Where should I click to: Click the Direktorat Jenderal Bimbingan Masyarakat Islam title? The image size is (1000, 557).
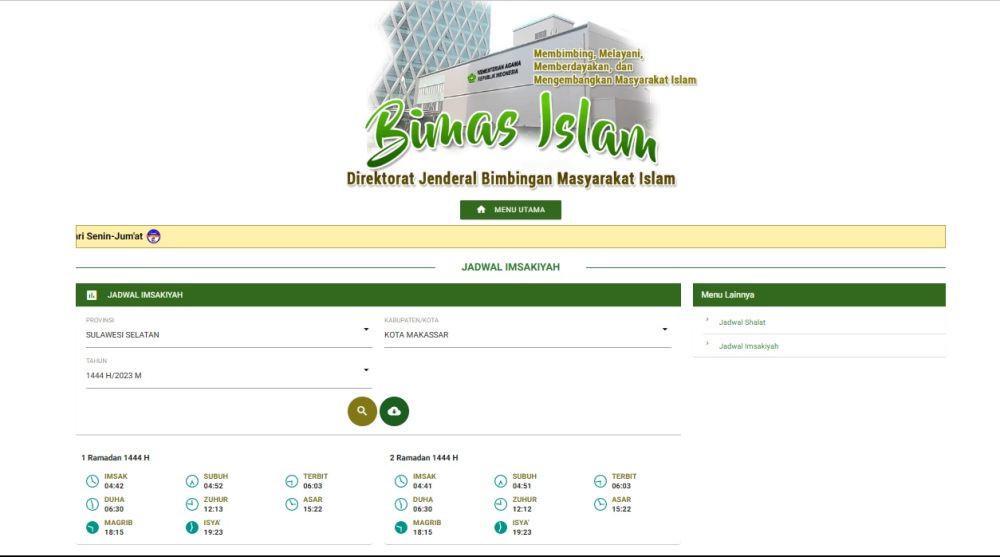(511, 179)
